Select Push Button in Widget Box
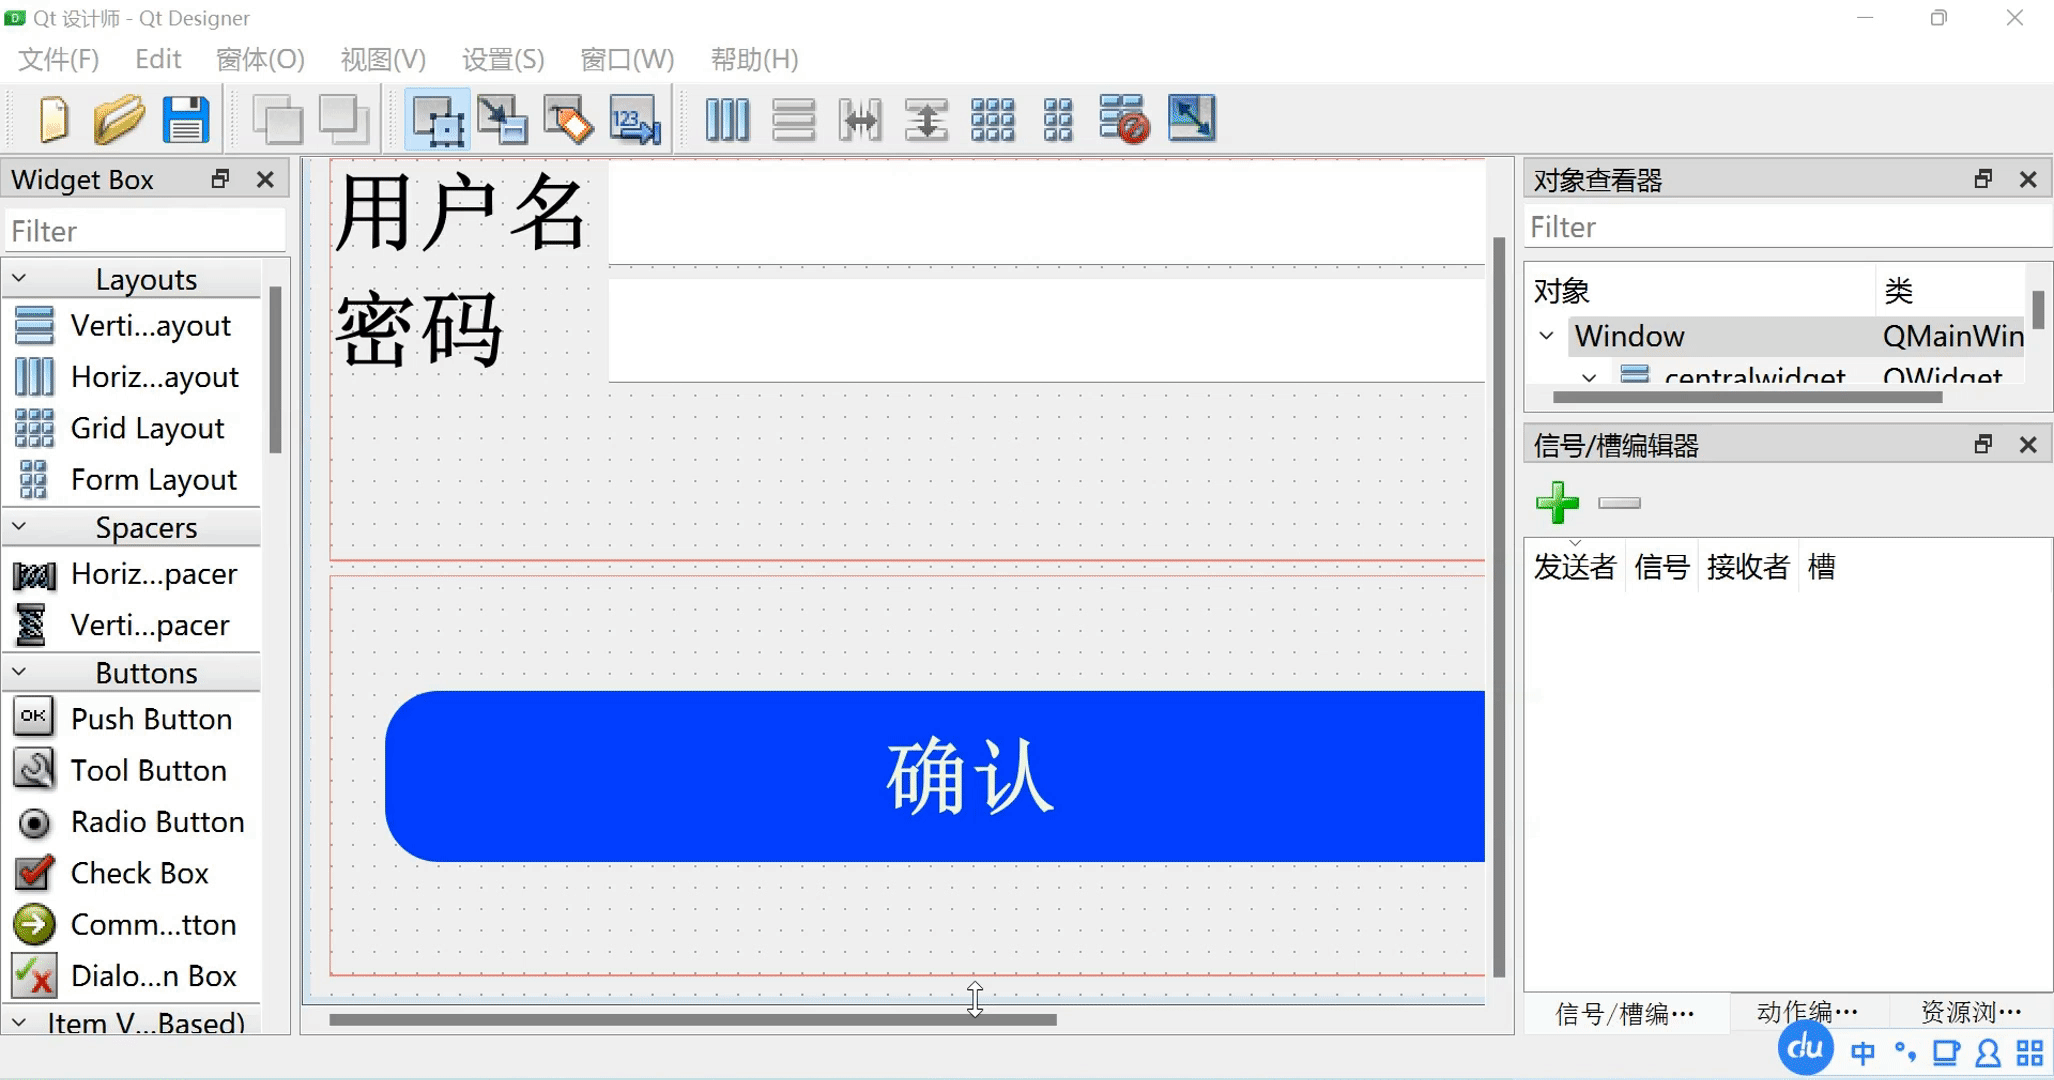The height and width of the screenshot is (1080, 2054). (150, 719)
